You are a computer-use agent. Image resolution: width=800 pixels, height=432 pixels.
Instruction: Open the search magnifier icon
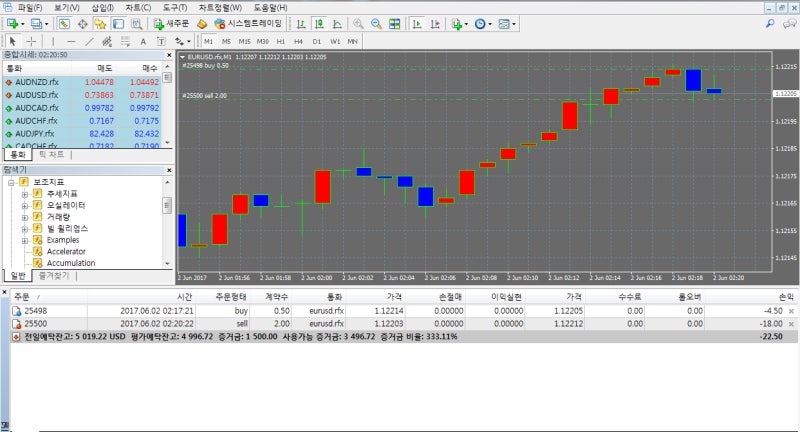(770, 23)
